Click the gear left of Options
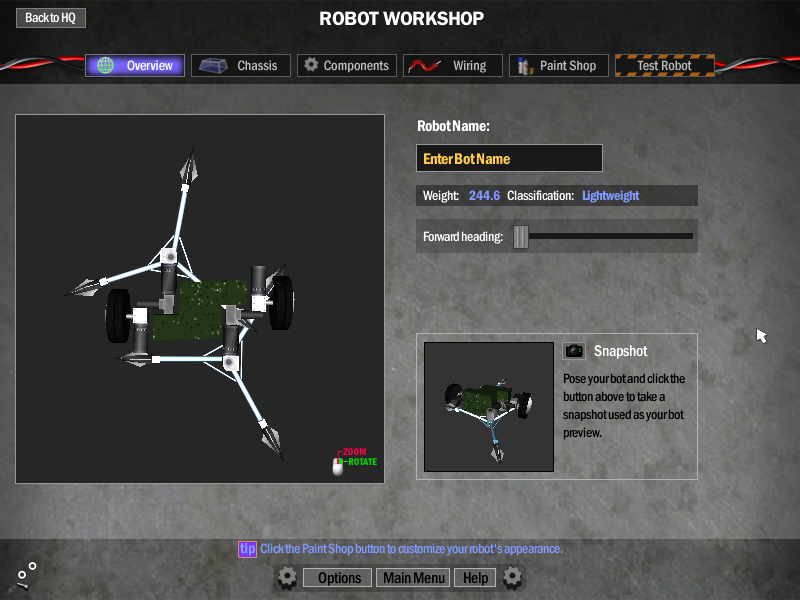The image size is (800, 600). (287, 578)
